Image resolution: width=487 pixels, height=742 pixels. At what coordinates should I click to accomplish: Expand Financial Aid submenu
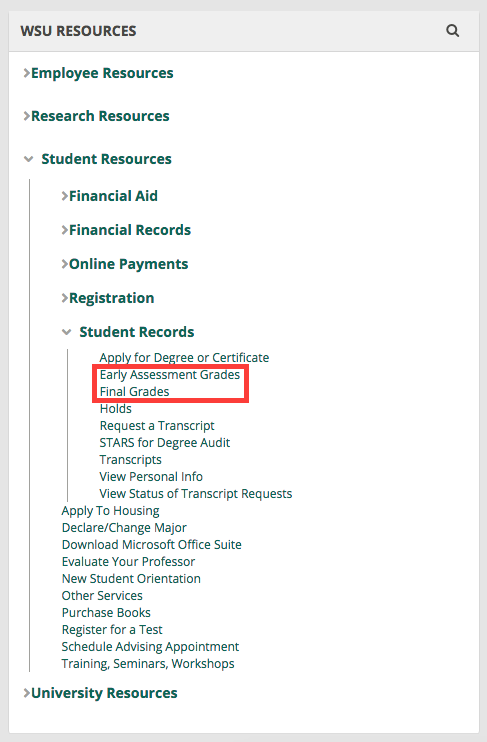[110, 196]
